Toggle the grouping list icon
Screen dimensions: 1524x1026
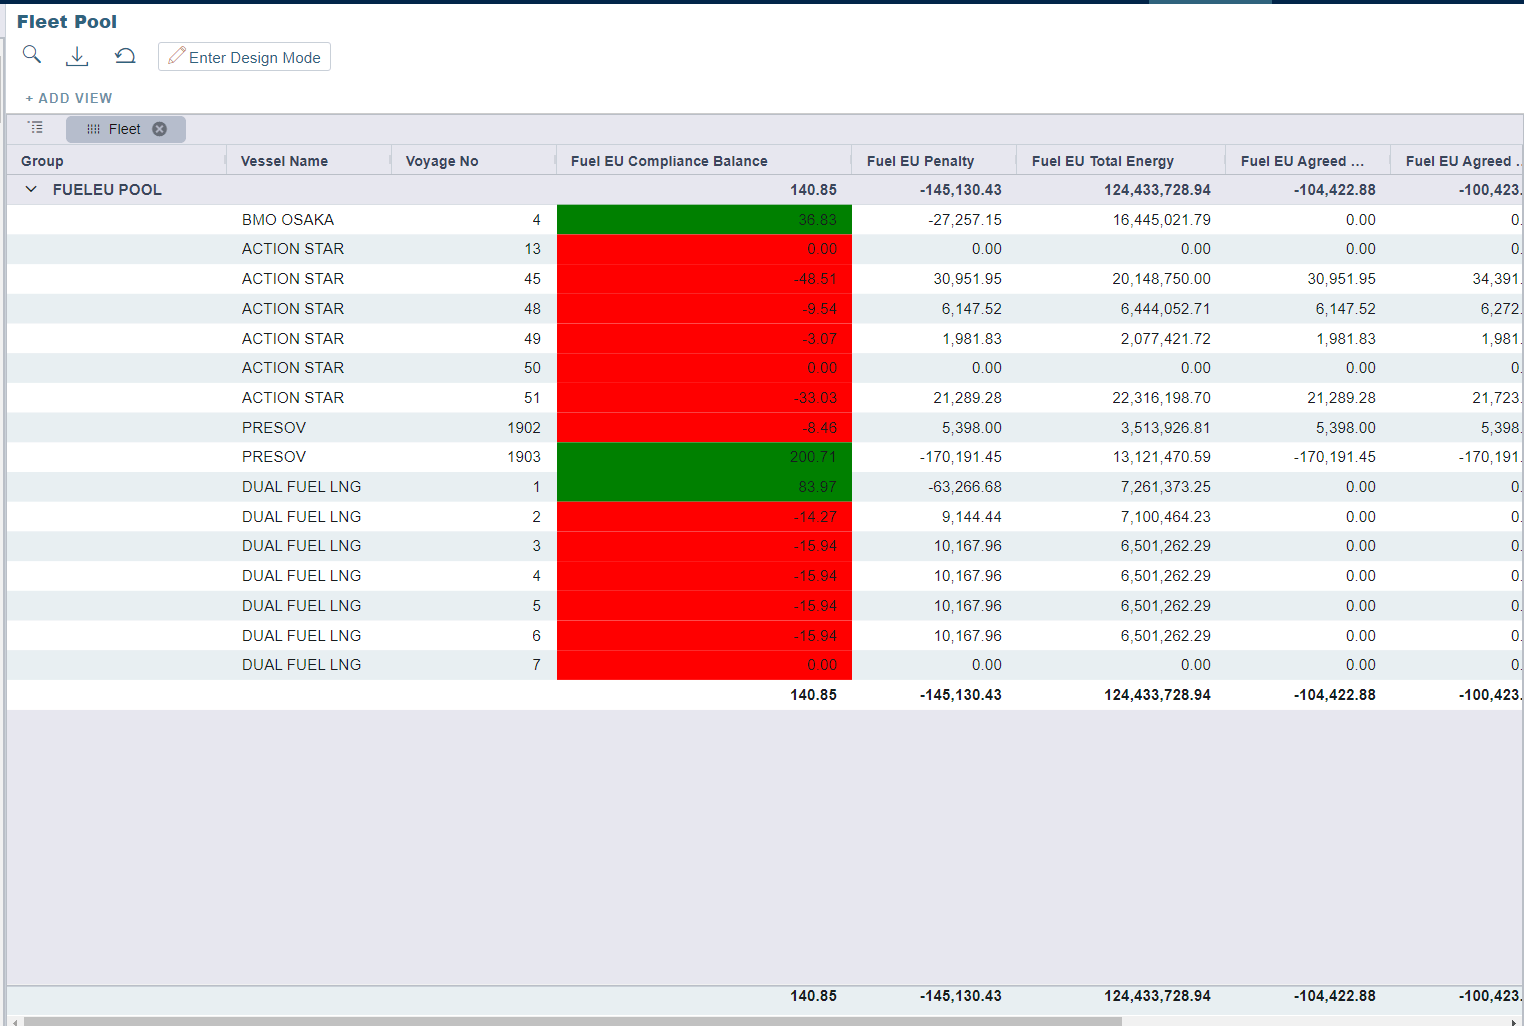[x=36, y=128]
